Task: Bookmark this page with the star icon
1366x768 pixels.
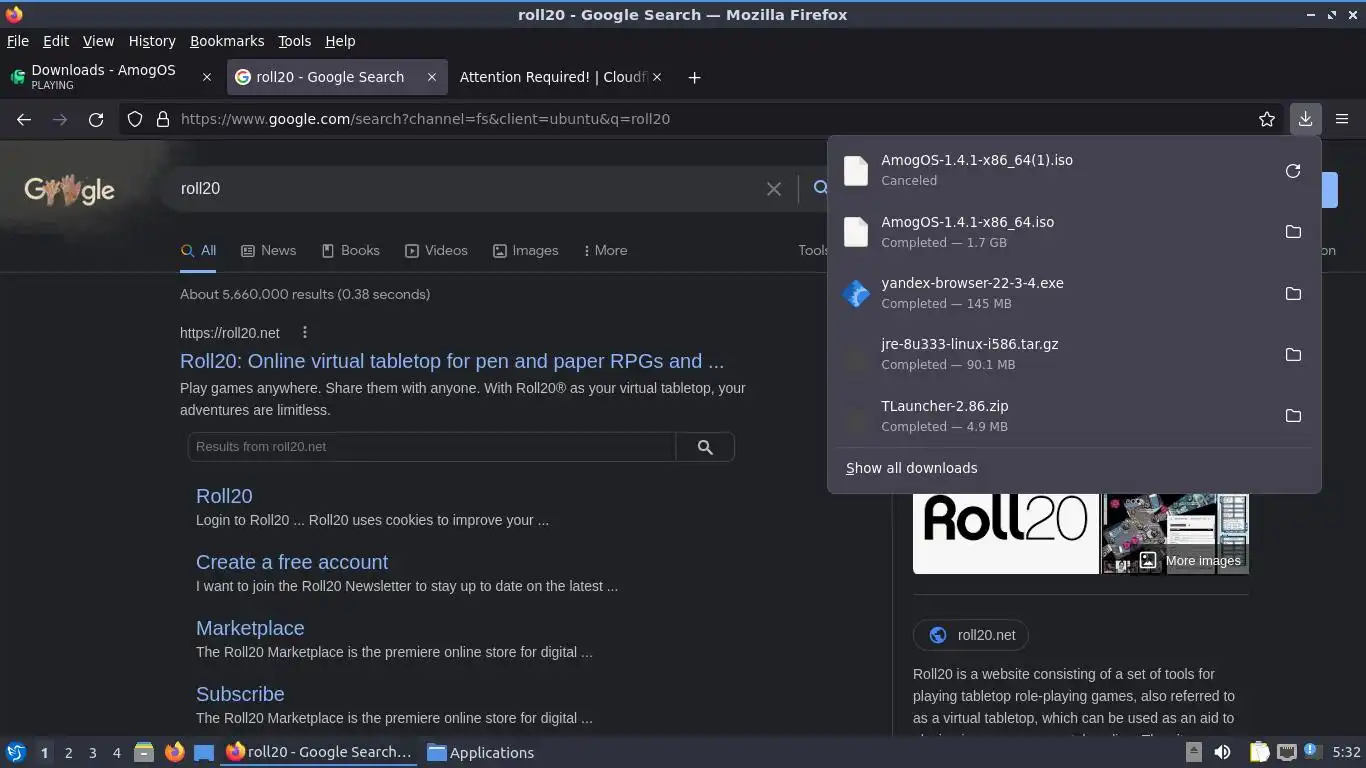Action: 1267,119
